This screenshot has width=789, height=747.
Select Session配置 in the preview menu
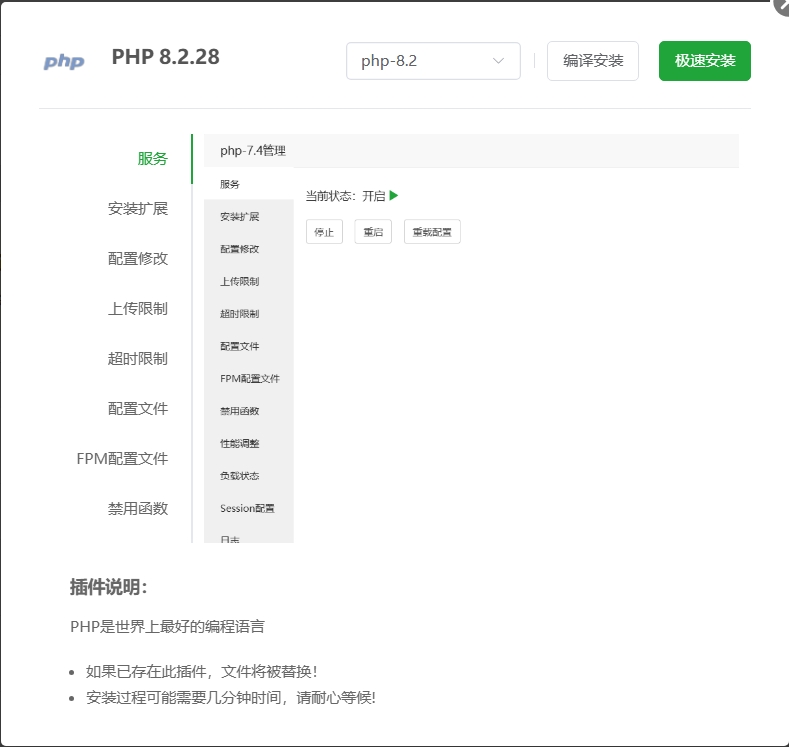pyautogui.click(x=247, y=508)
